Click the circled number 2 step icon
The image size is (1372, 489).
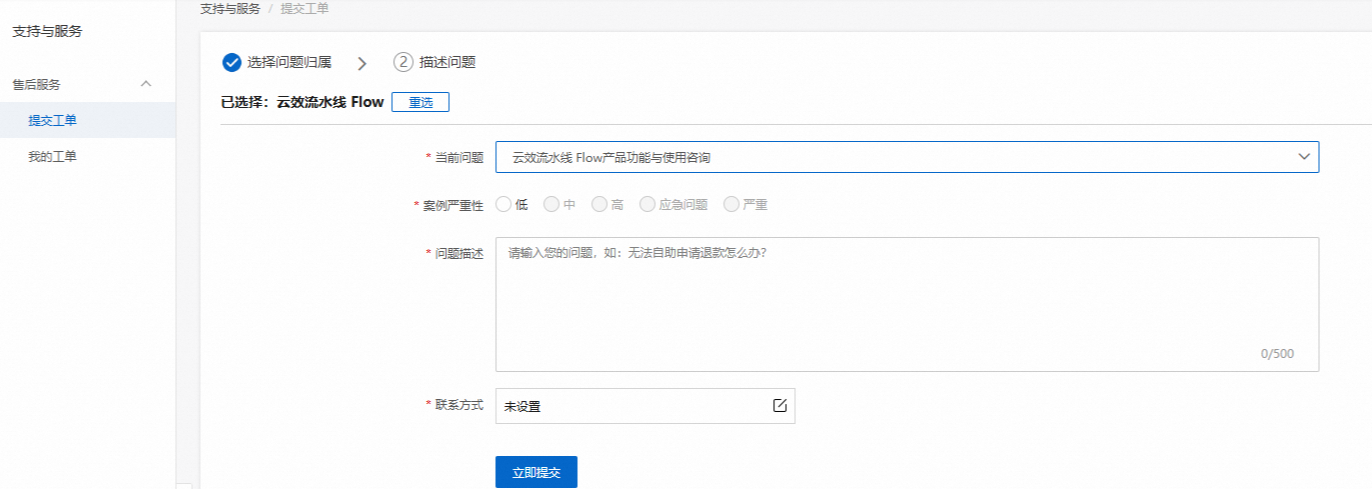(x=403, y=62)
